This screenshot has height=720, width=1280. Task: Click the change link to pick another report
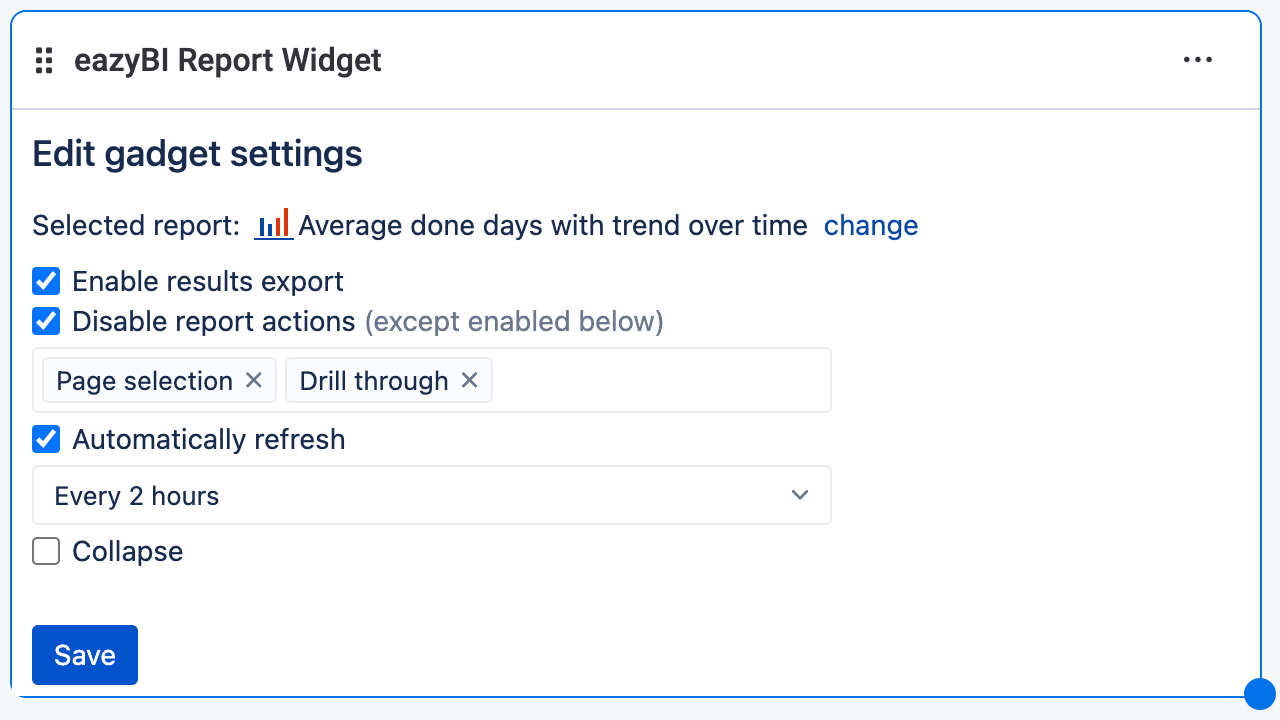(x=870, y=225)
